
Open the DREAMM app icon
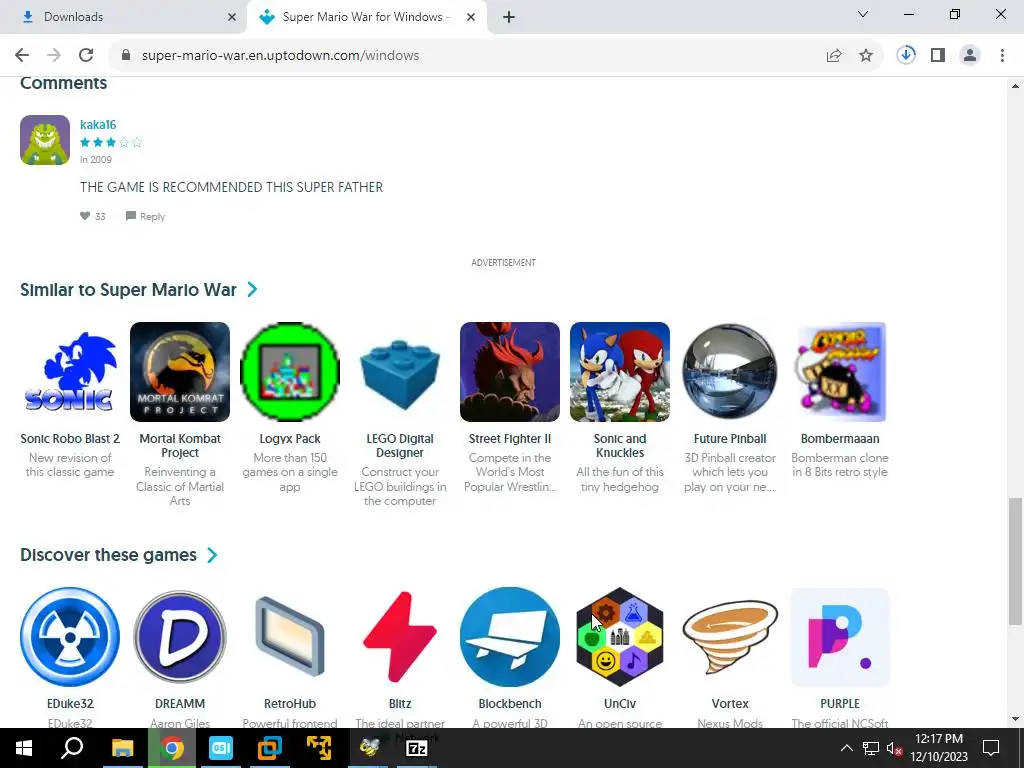click(180, 637)
